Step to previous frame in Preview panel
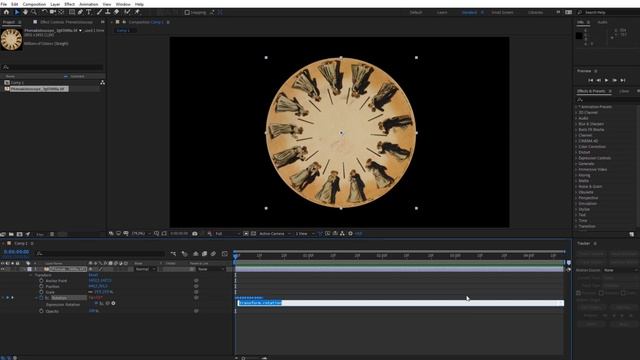The width and height of the screenshot is (640, 360). [x=599, y=80]
